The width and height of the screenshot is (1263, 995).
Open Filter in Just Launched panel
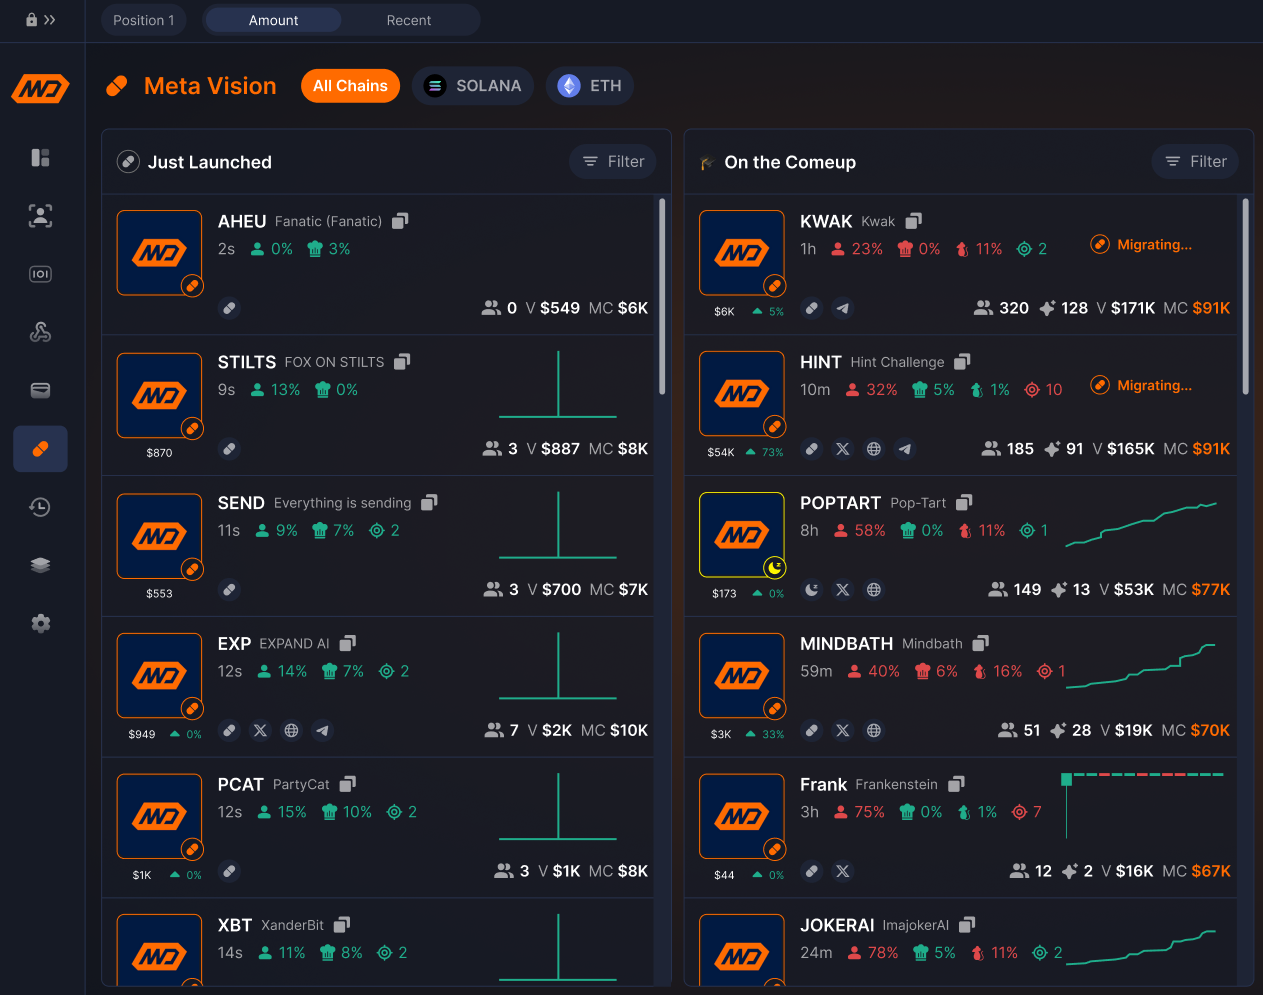[613, 161]
